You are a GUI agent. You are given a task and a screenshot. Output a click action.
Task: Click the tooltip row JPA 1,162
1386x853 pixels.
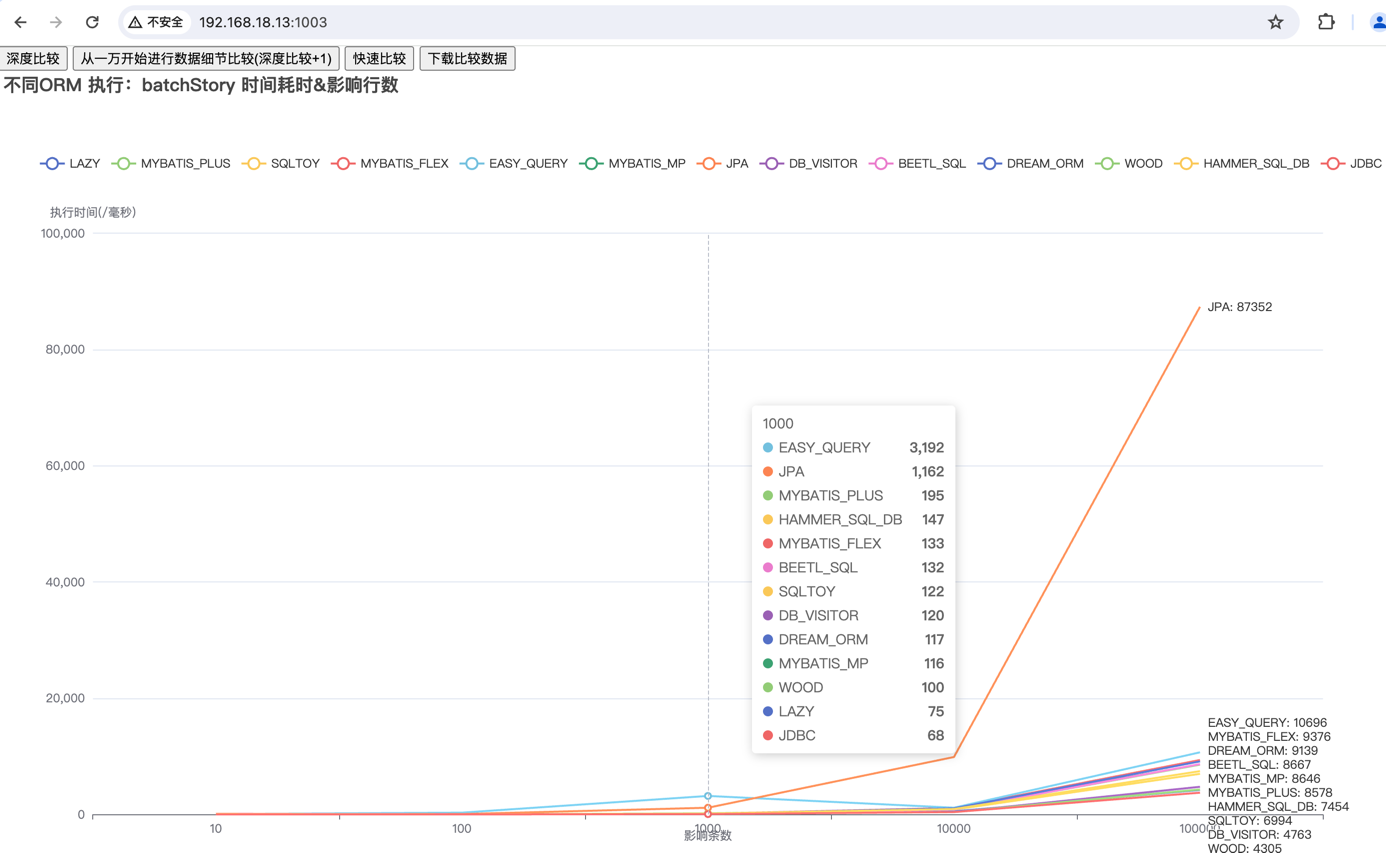[853, 472]
